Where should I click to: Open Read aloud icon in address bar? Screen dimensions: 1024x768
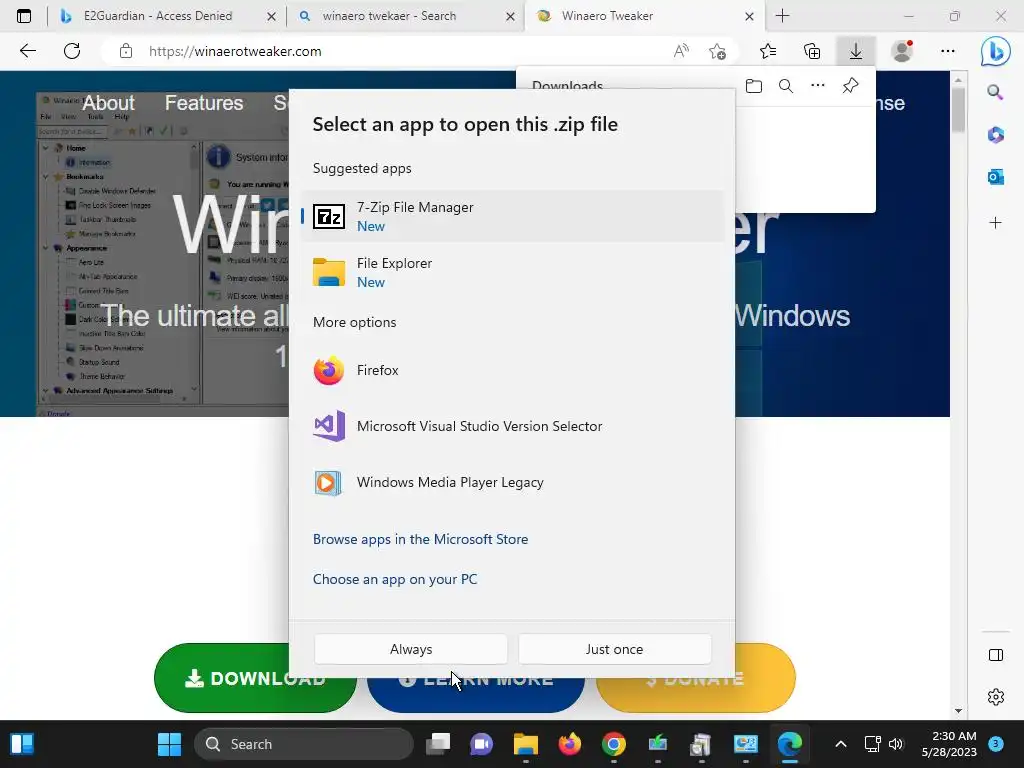(681, 52)
